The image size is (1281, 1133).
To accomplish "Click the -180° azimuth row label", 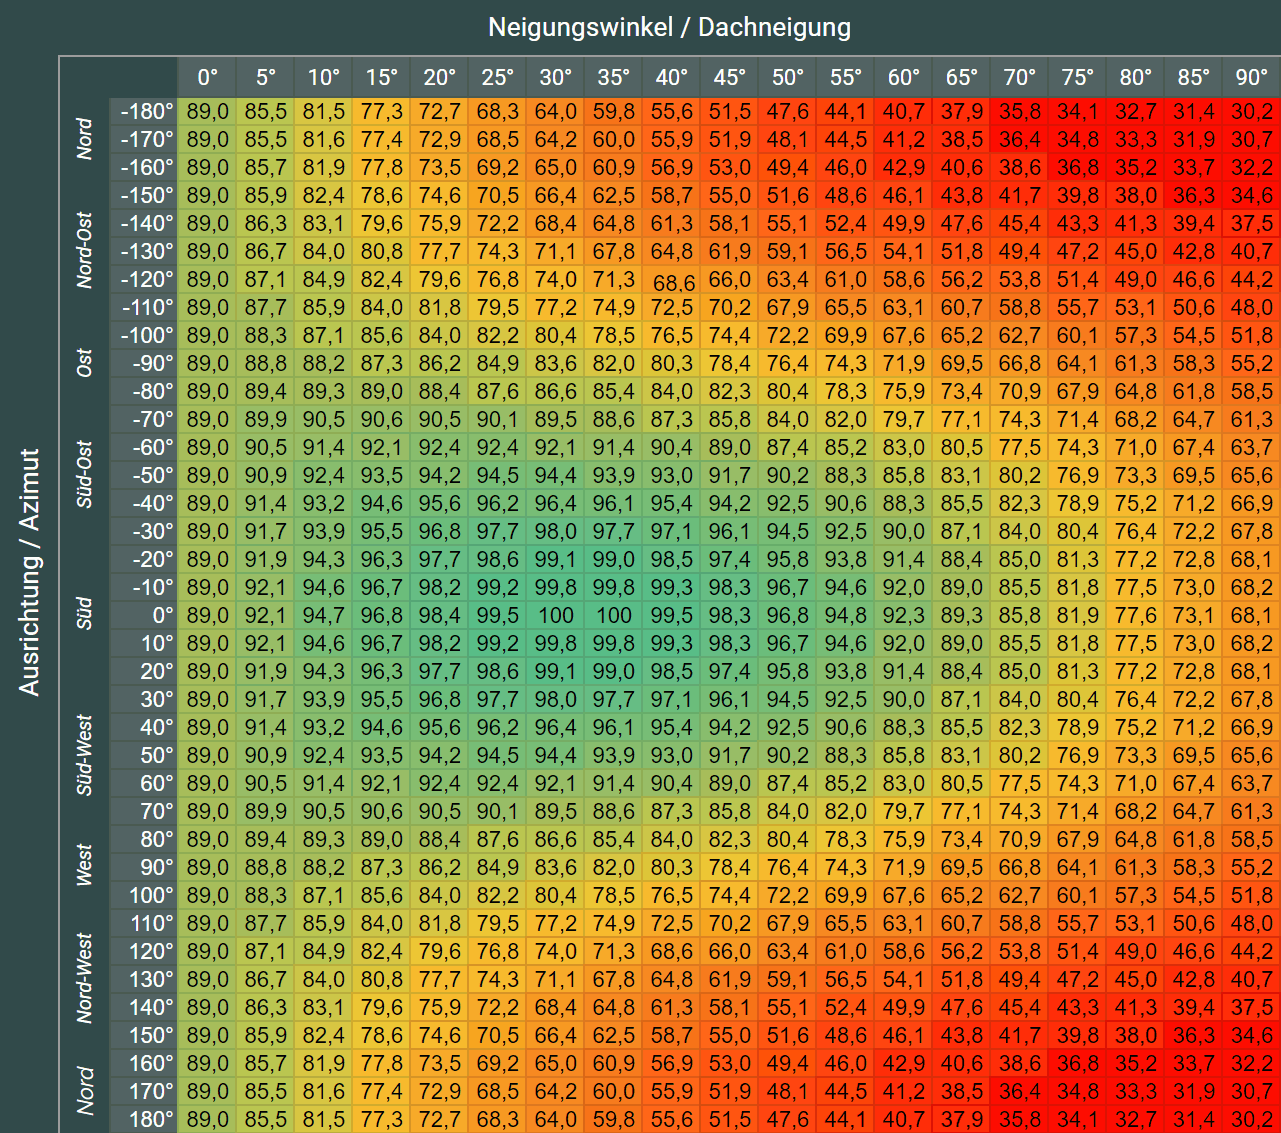I will pos(144,111).
